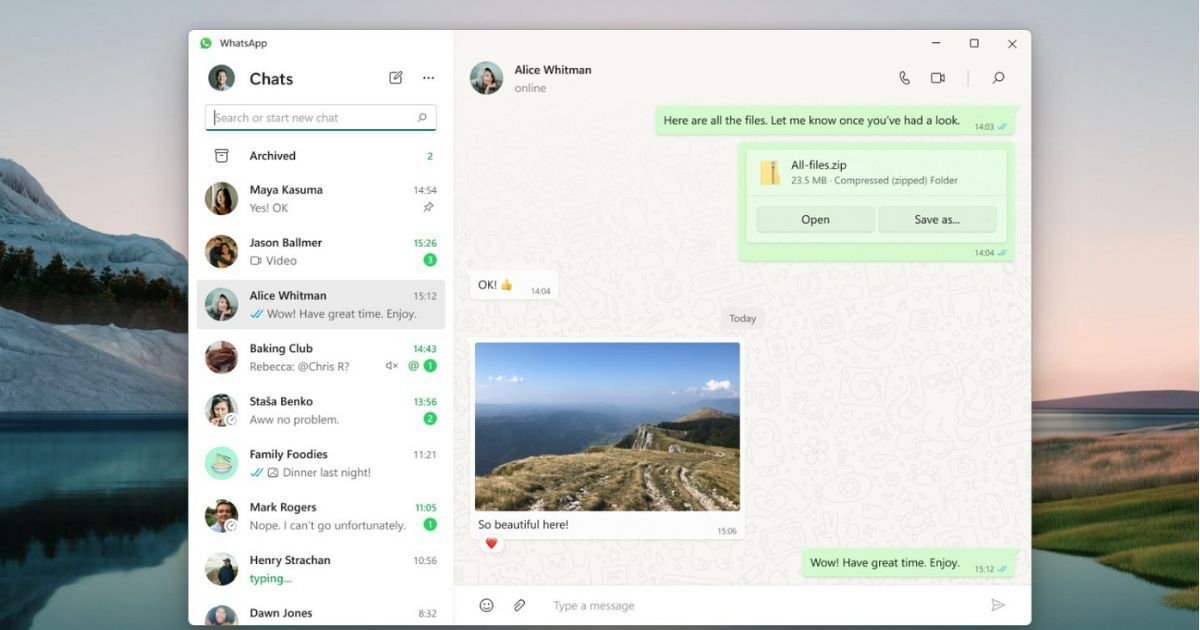Click the 'Nope. I can't go unfortunately.' preview
The height and width of the screenshot is (630, 1200).
pos(328,526)
